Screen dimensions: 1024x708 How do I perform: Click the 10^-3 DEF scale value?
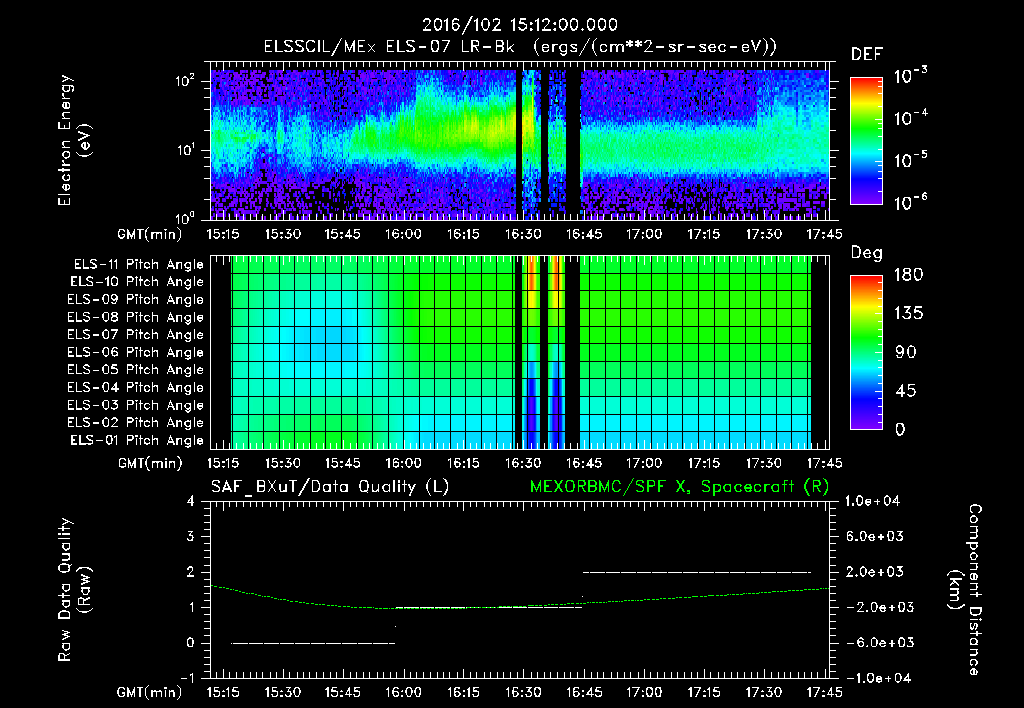pos(910,76)
